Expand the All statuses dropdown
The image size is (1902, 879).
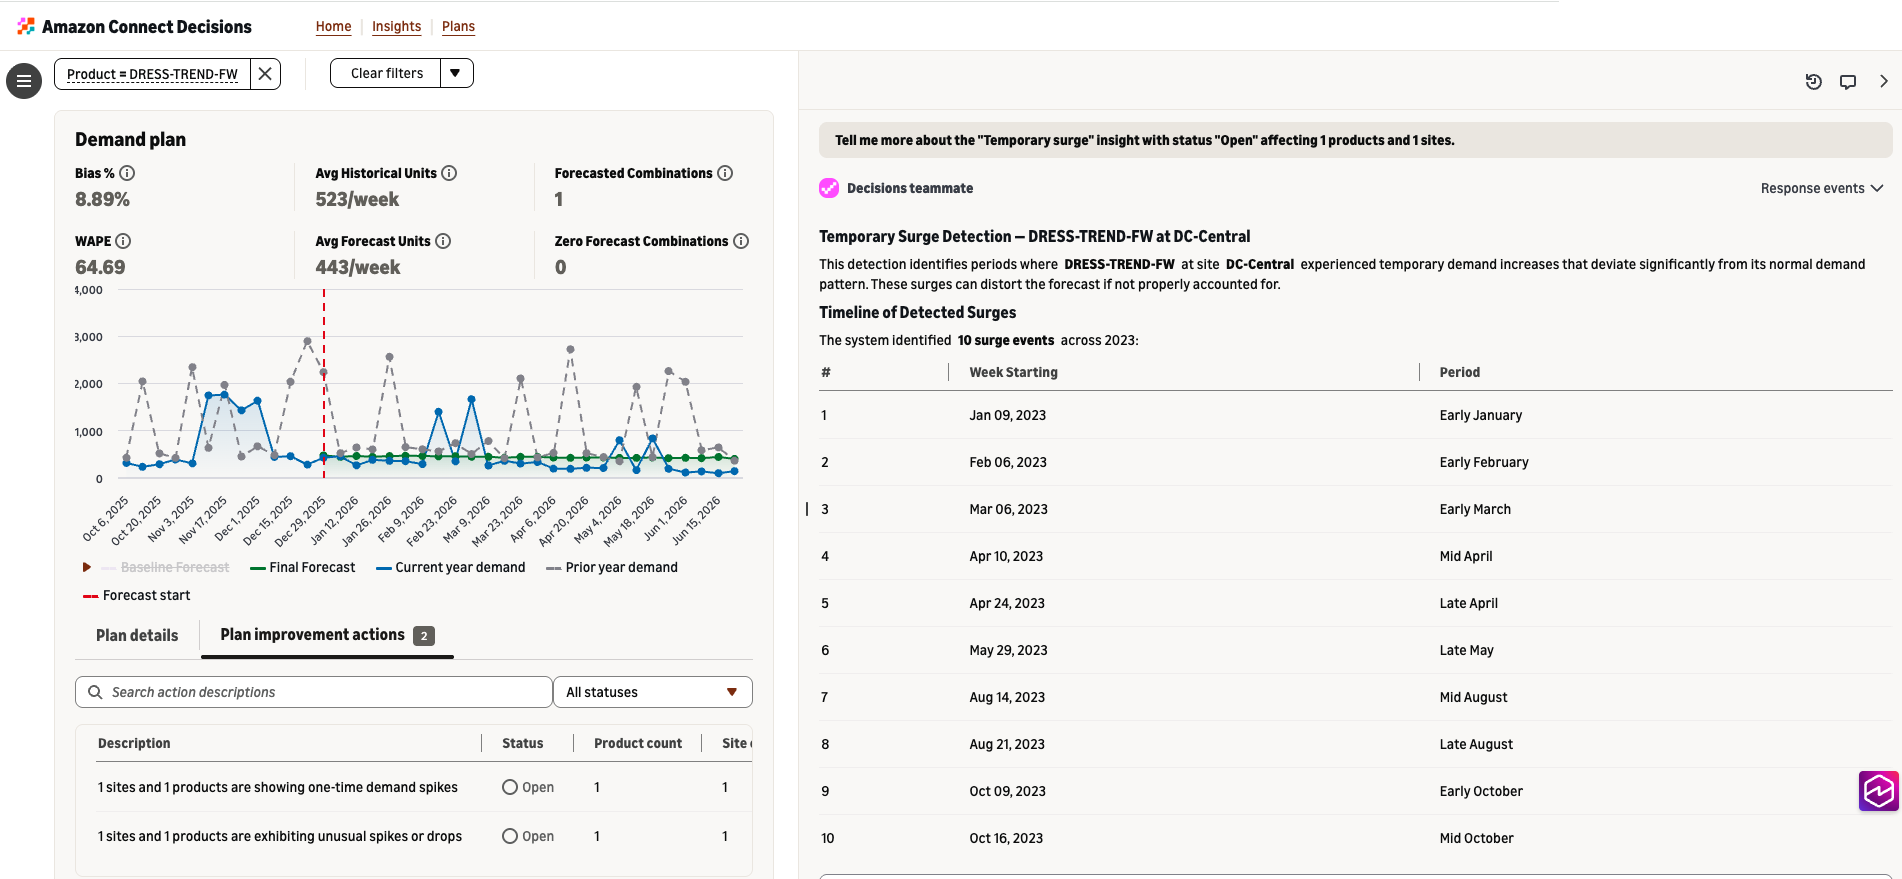(652, 692)
